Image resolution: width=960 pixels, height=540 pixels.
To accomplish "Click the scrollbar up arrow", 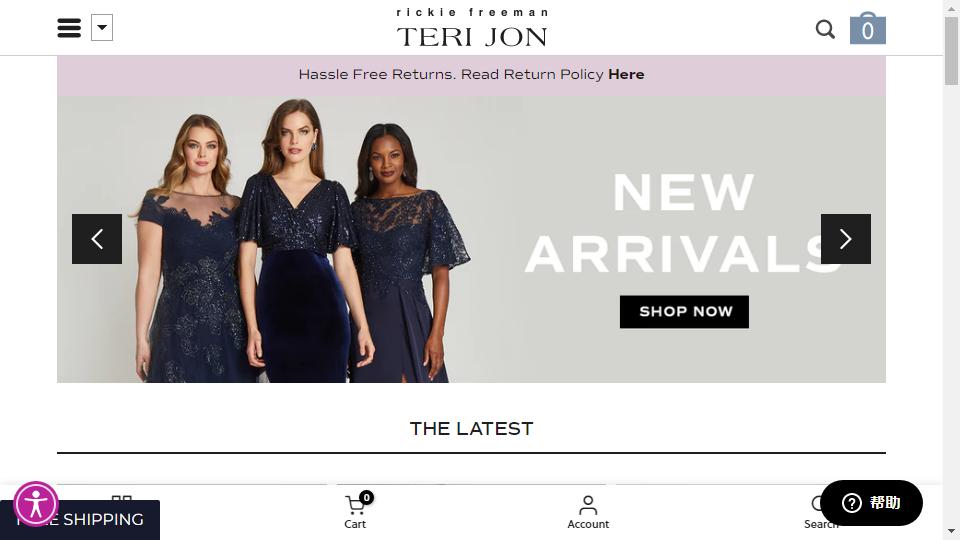I will (x=951, y=7).
